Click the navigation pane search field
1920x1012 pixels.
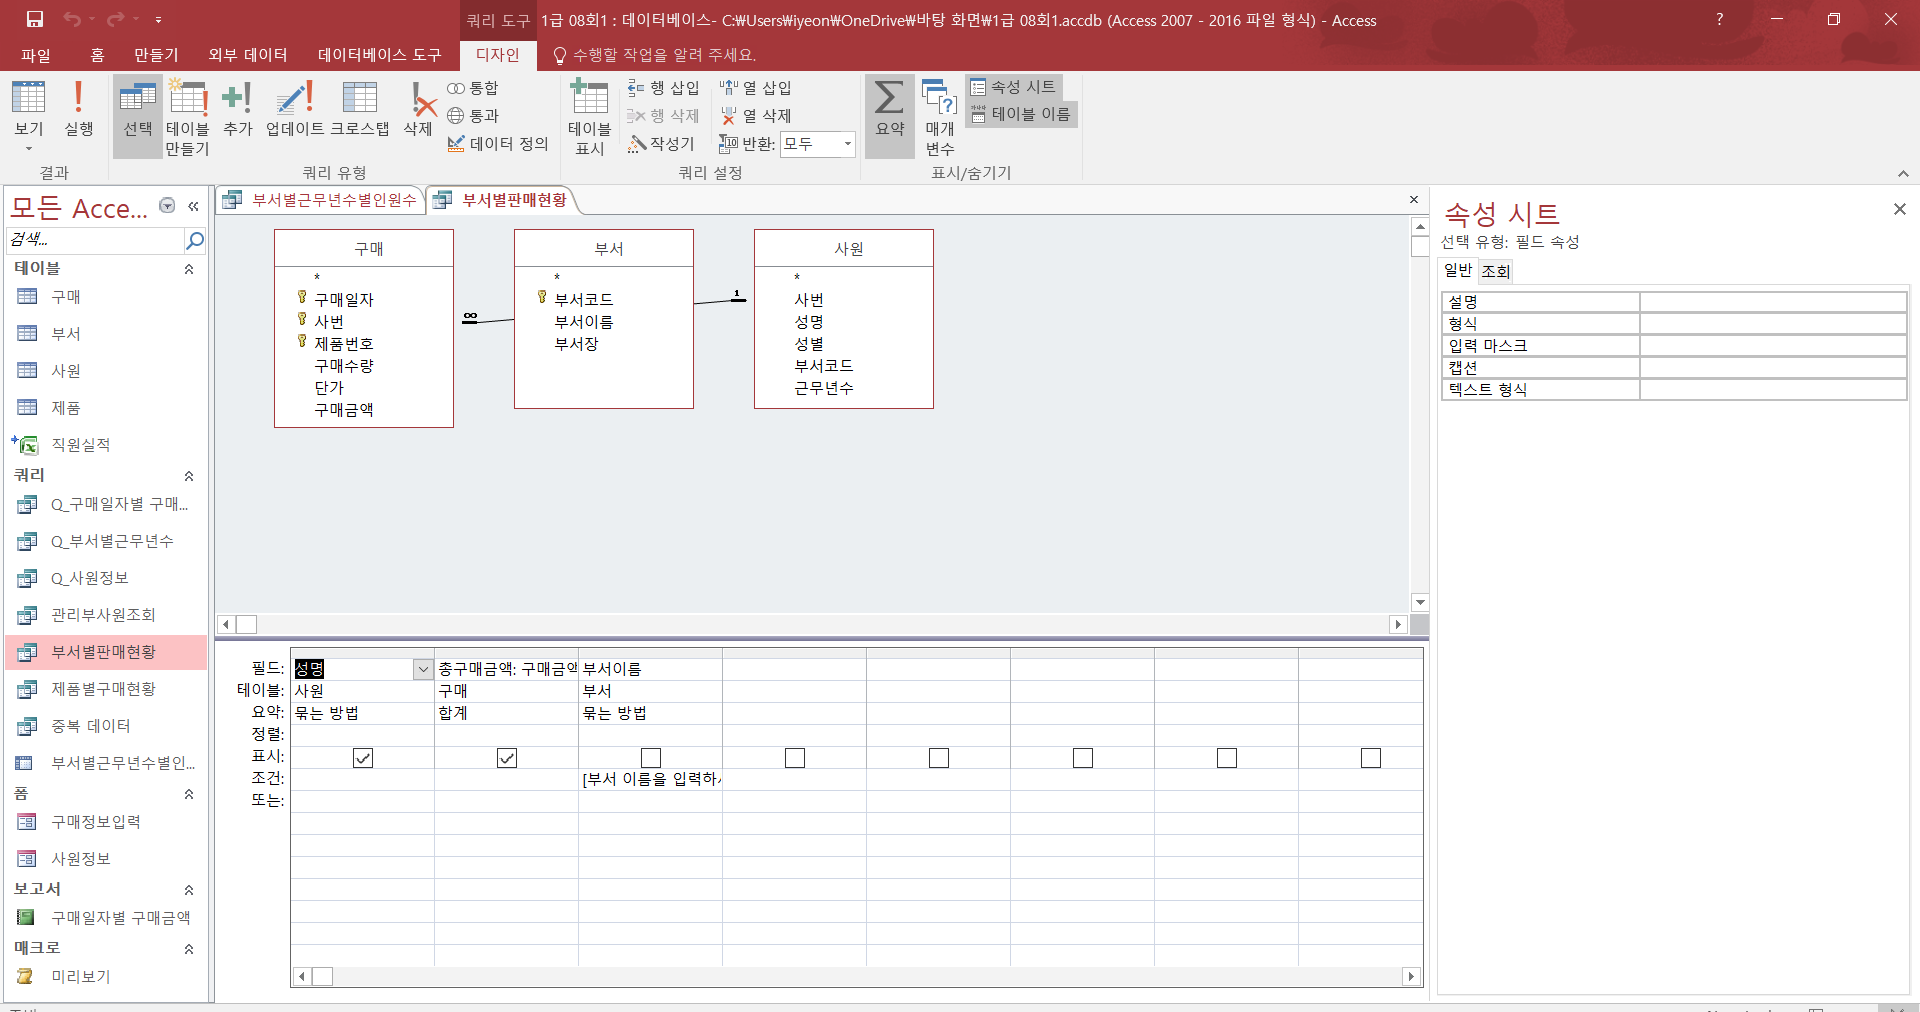point(95,240)
